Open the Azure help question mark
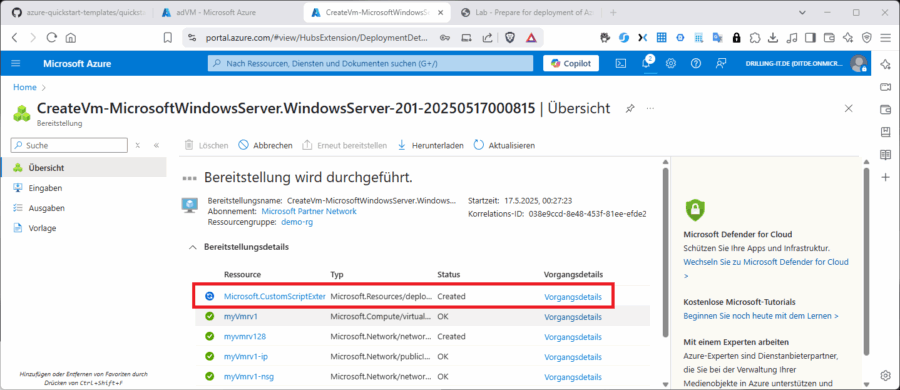 click(696, 64)
